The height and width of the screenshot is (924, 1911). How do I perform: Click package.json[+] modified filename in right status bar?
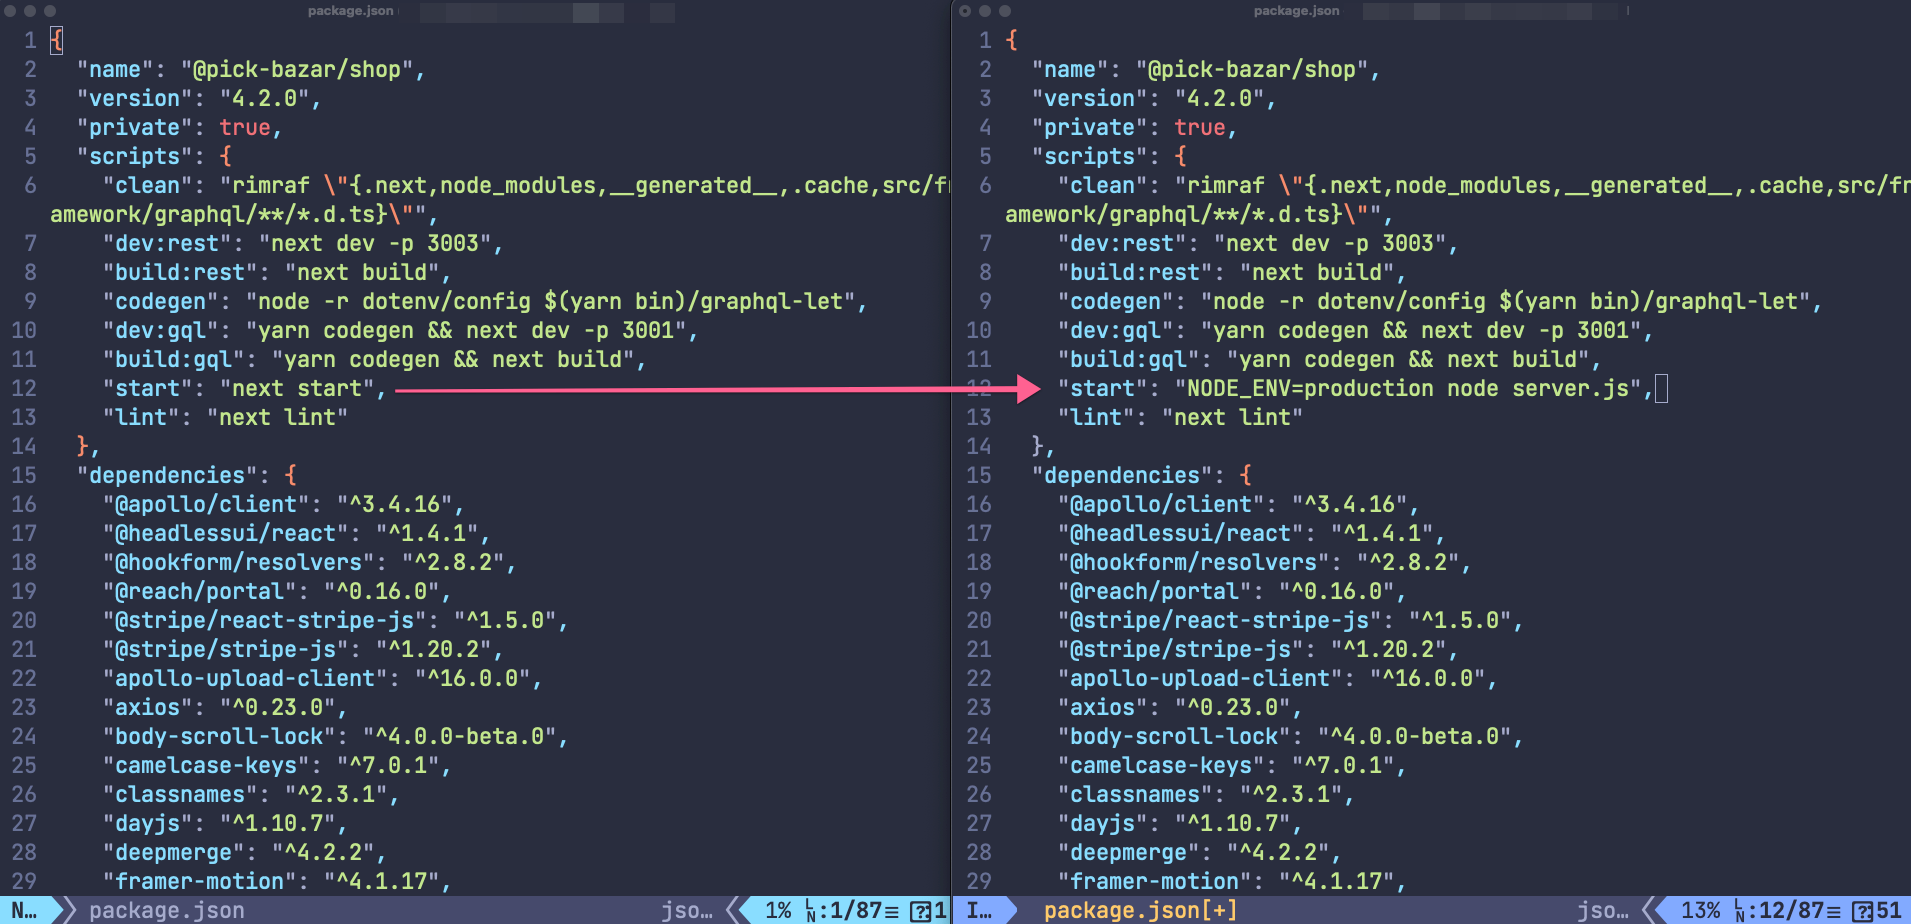(x=1141, y=910)
